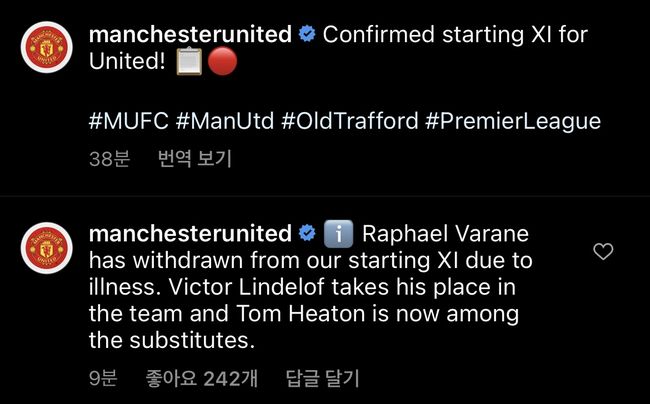The height and width of the screenshot is (404, 650).
Task: Click the blue info emoji in the comment
Action: tap(338, 234)
